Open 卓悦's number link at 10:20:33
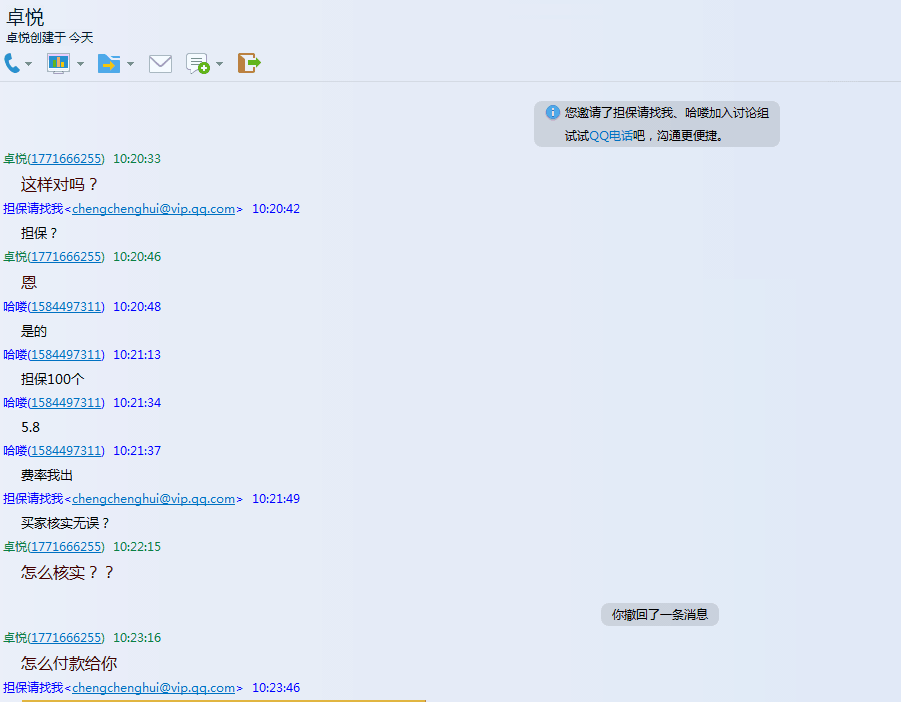 click(x=66, y=159)
